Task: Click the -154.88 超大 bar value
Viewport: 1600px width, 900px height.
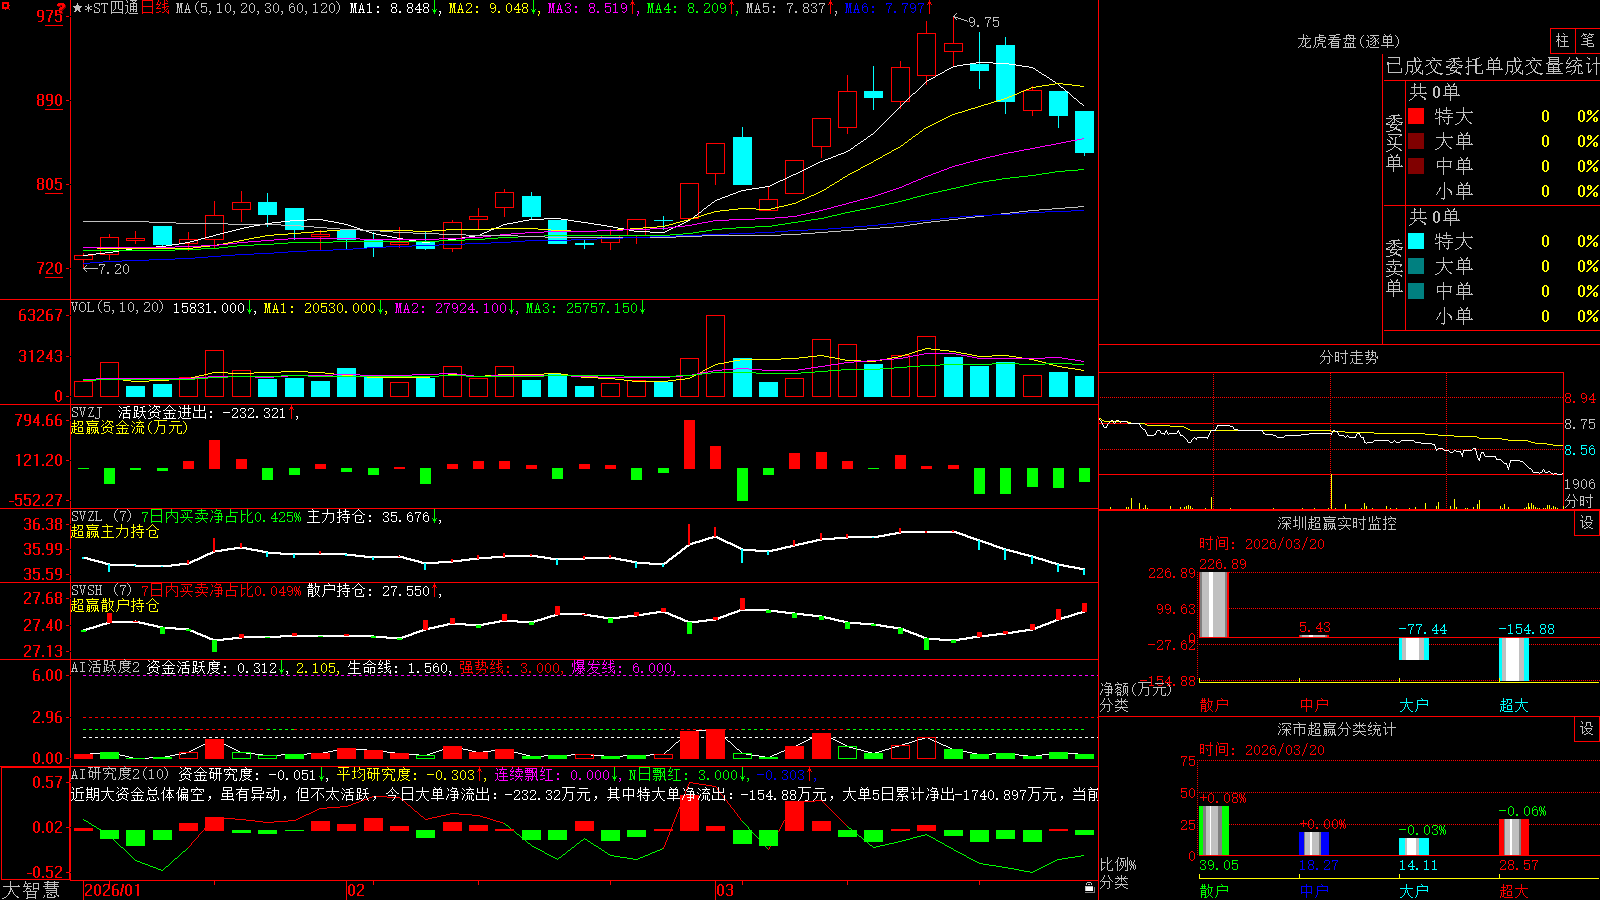Action: coord(1526,629)
